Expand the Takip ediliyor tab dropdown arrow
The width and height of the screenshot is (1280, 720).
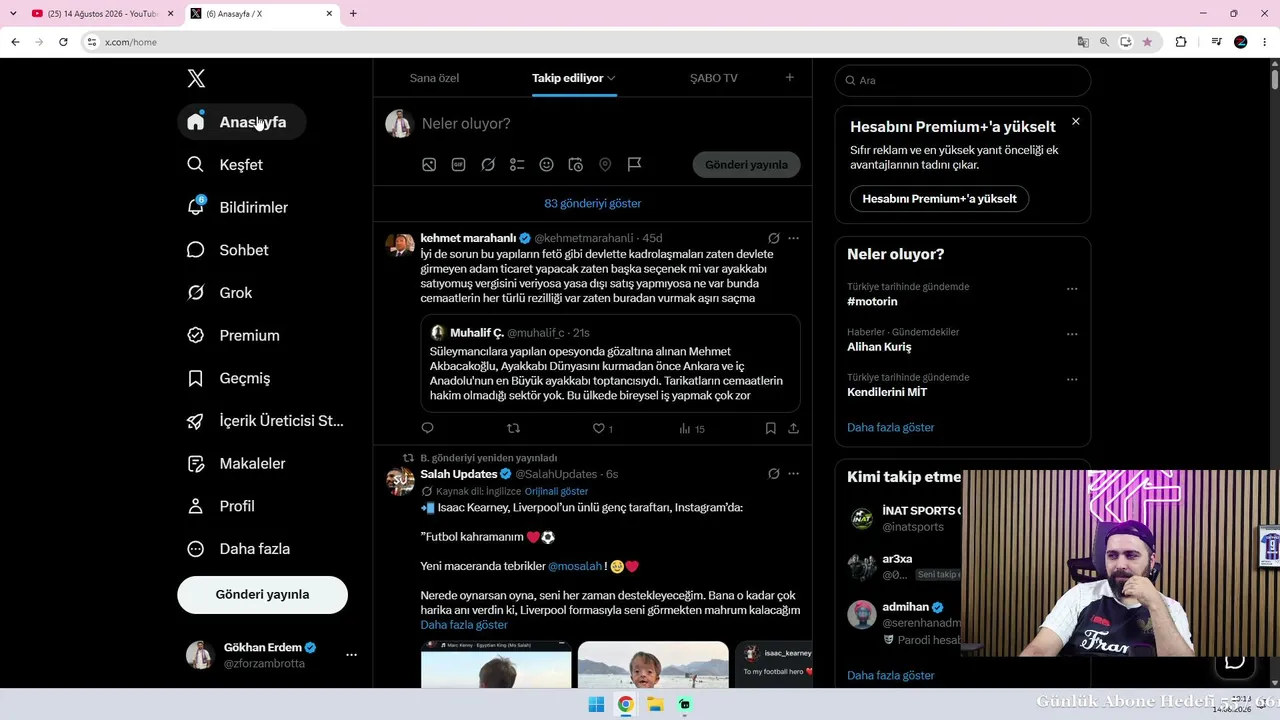point(611,78)
